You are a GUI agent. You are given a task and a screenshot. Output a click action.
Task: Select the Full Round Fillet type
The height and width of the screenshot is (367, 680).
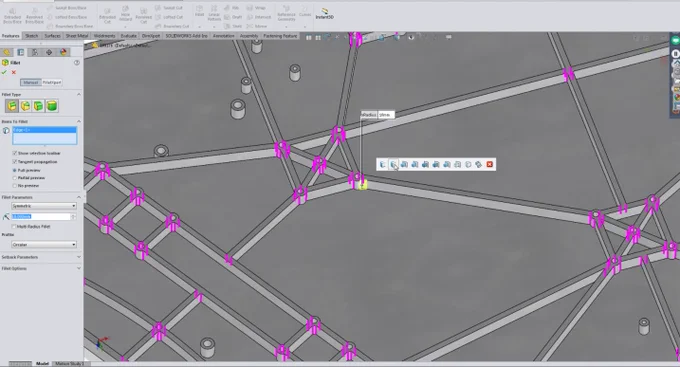tap(52, 106)
